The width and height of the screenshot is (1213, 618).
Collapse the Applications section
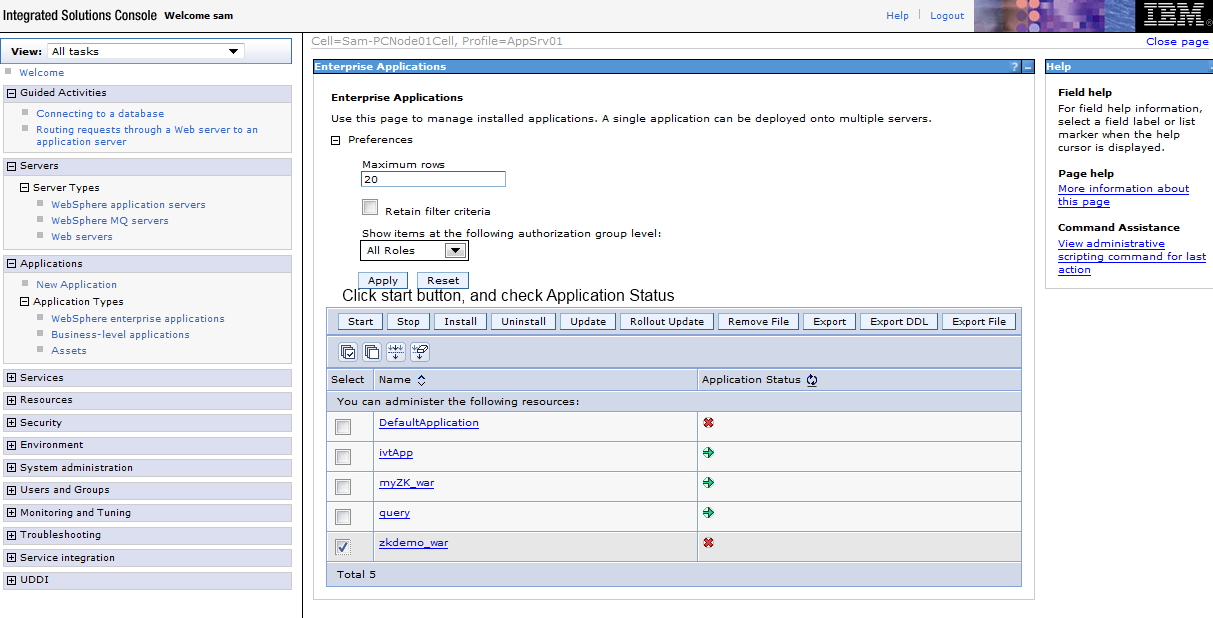point(12,264)
